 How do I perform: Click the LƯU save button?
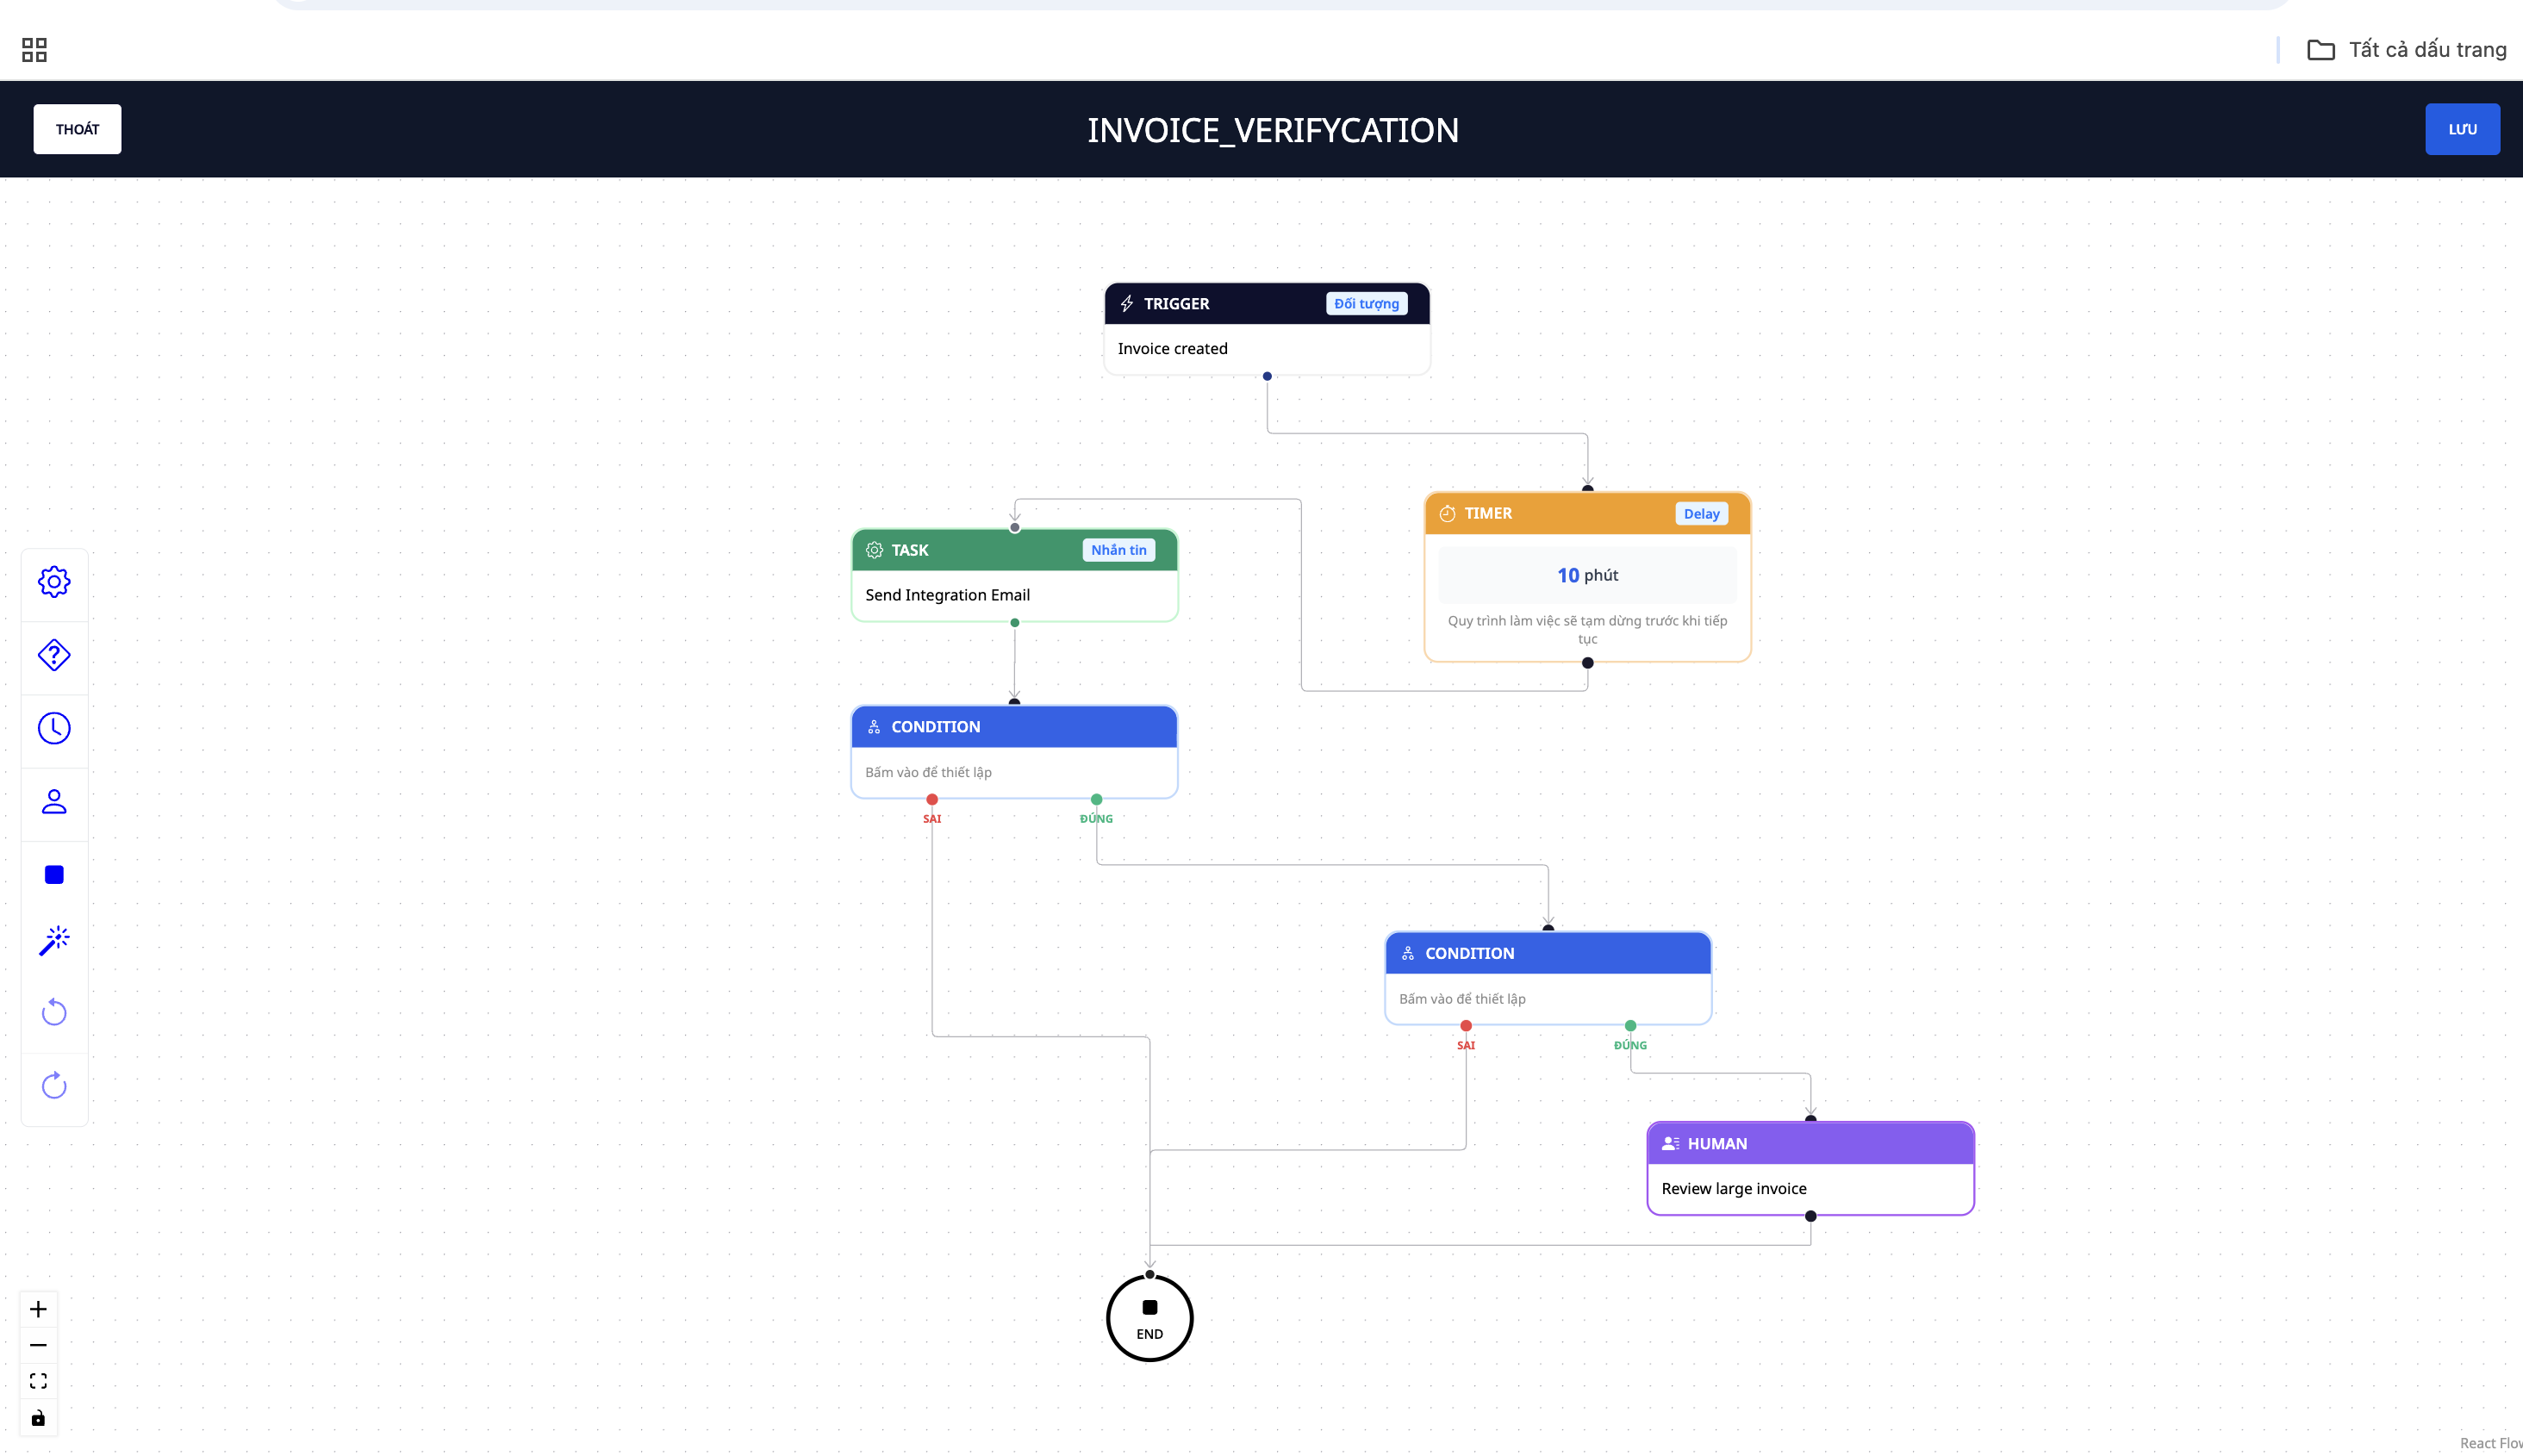[2461, 129]
